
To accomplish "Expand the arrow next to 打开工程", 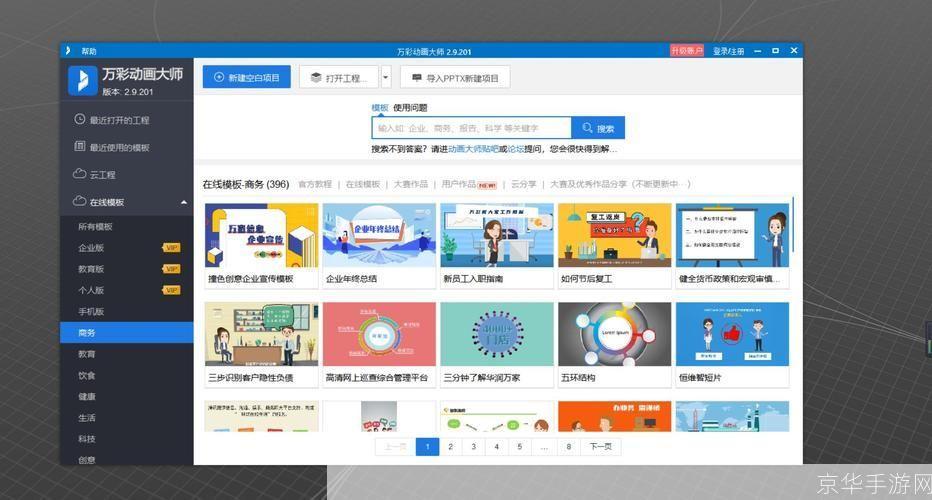I will pyautogui.click(x=385, y=77).
